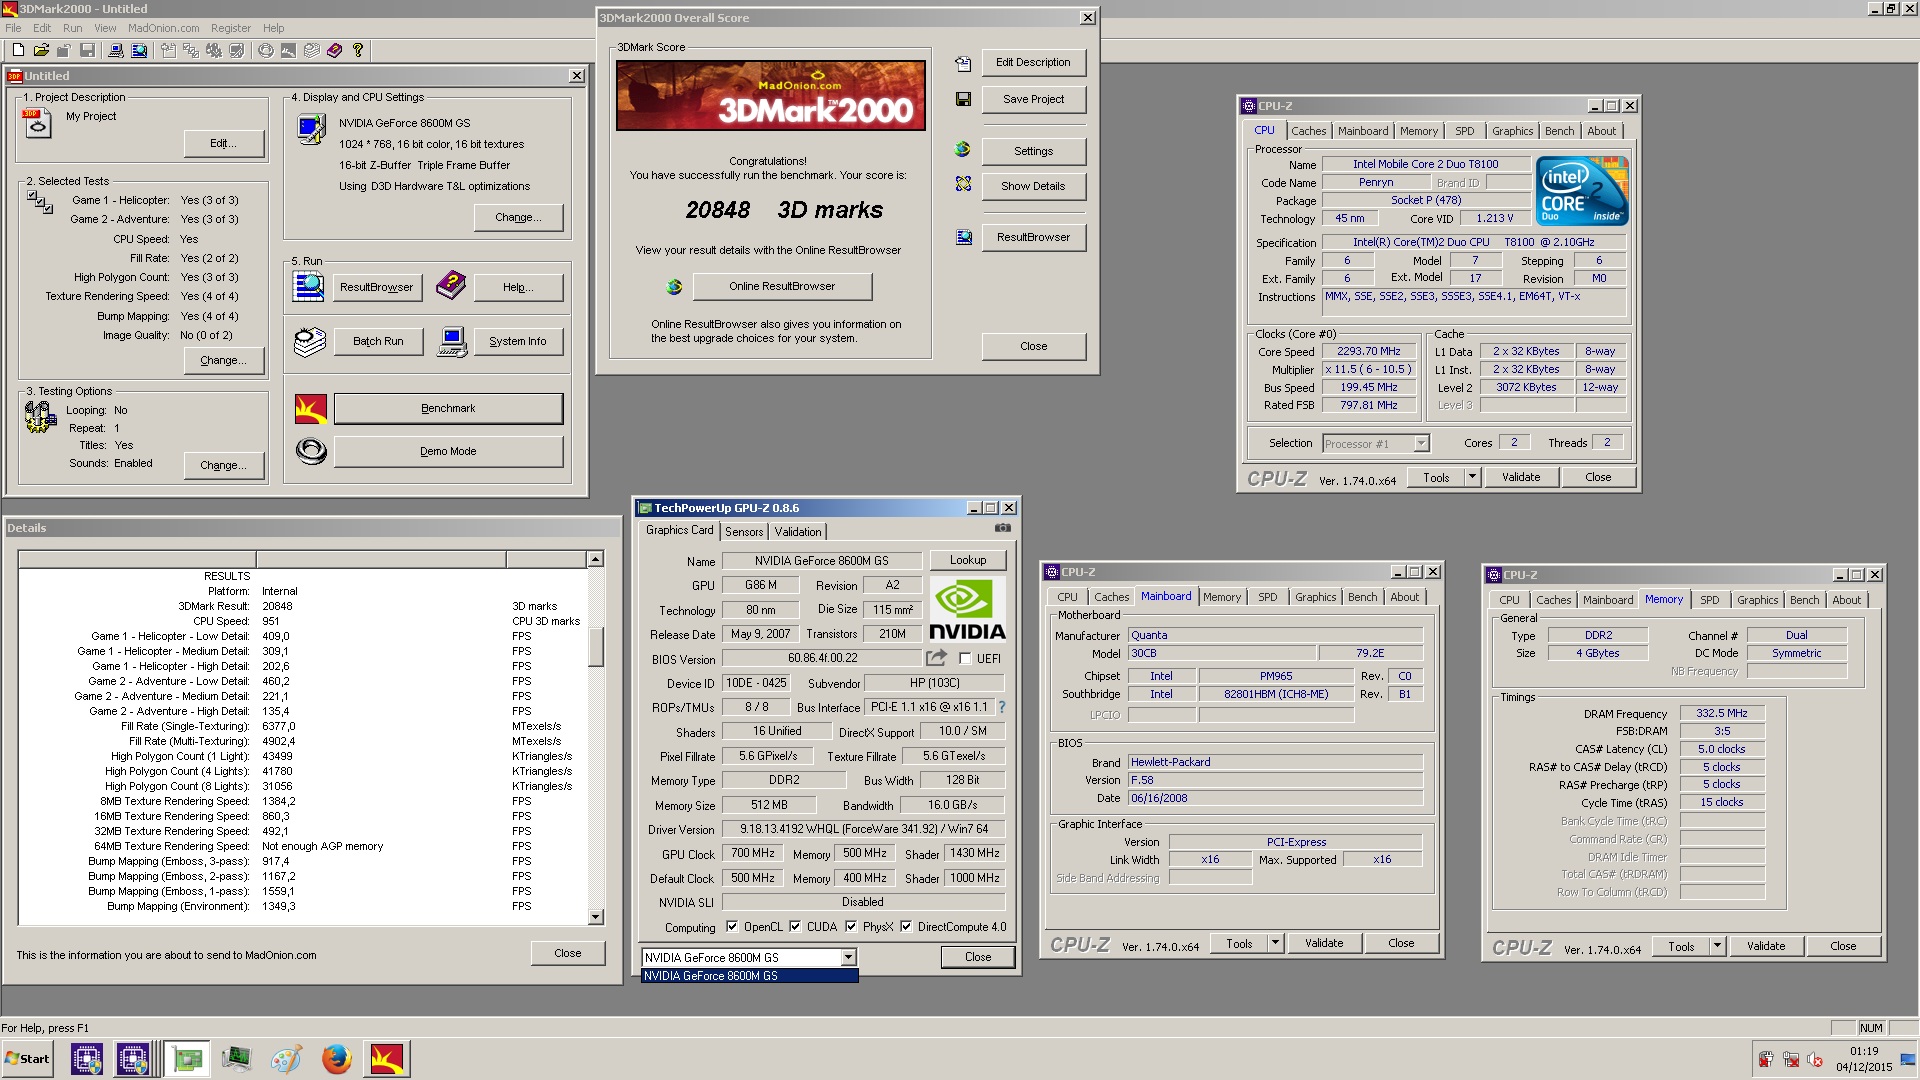Click the GPU-Z taskbar icon
This screenshot has width=1920, height=1080.
pos(187,1058)
